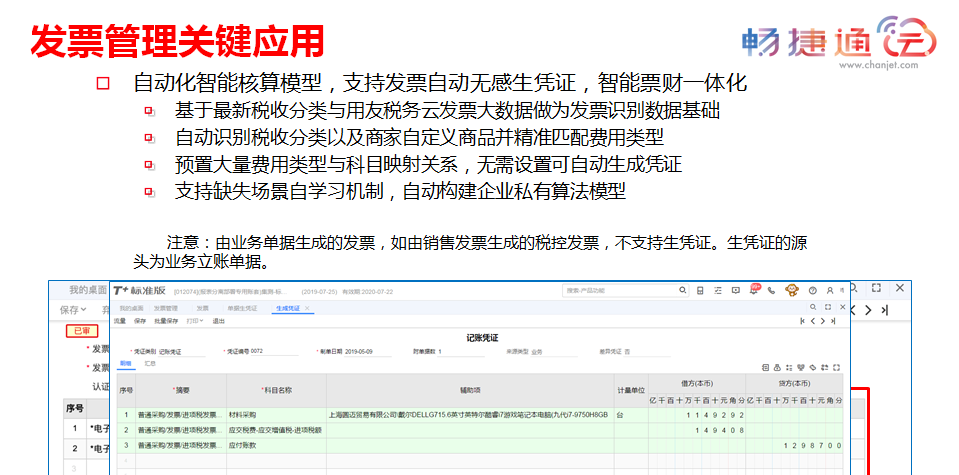Click the user account icon
959x475 pixels.
(828, 290)
